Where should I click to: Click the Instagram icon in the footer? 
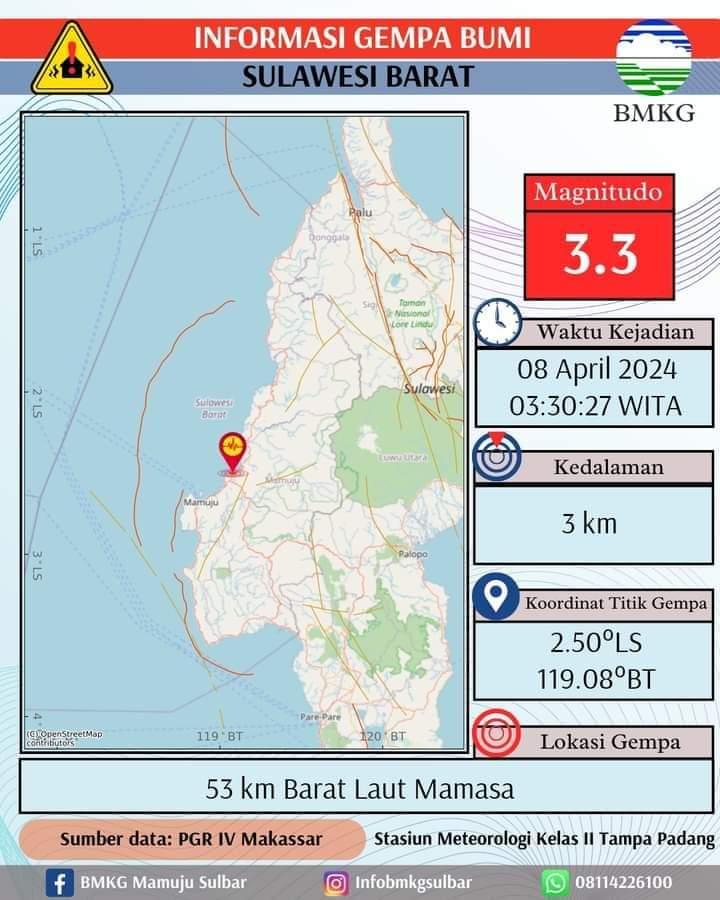[336, 883]
